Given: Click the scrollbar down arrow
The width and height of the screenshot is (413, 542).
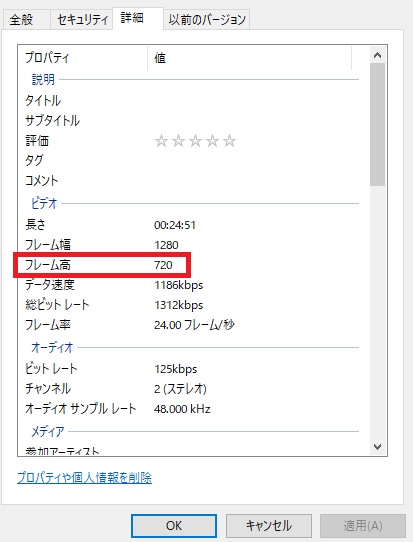Looking at the screenshot, I should [377, 447].
